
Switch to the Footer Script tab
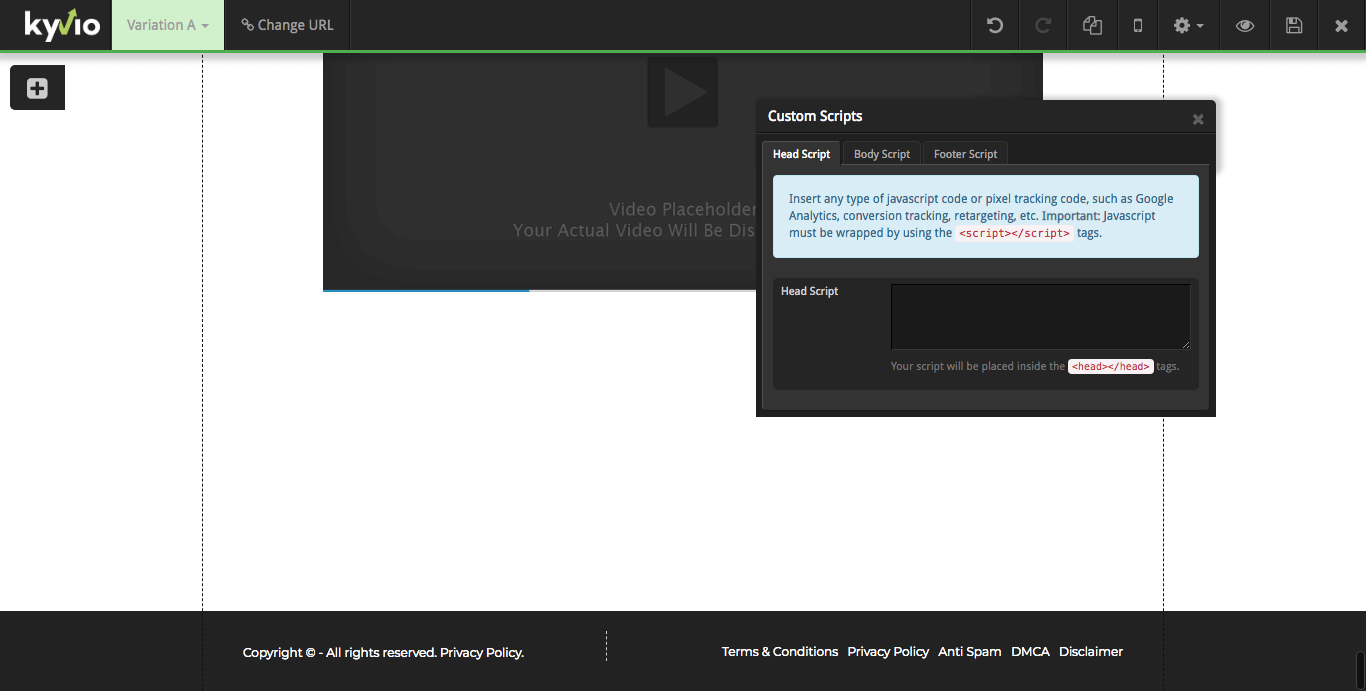click(x=965, y=154)
